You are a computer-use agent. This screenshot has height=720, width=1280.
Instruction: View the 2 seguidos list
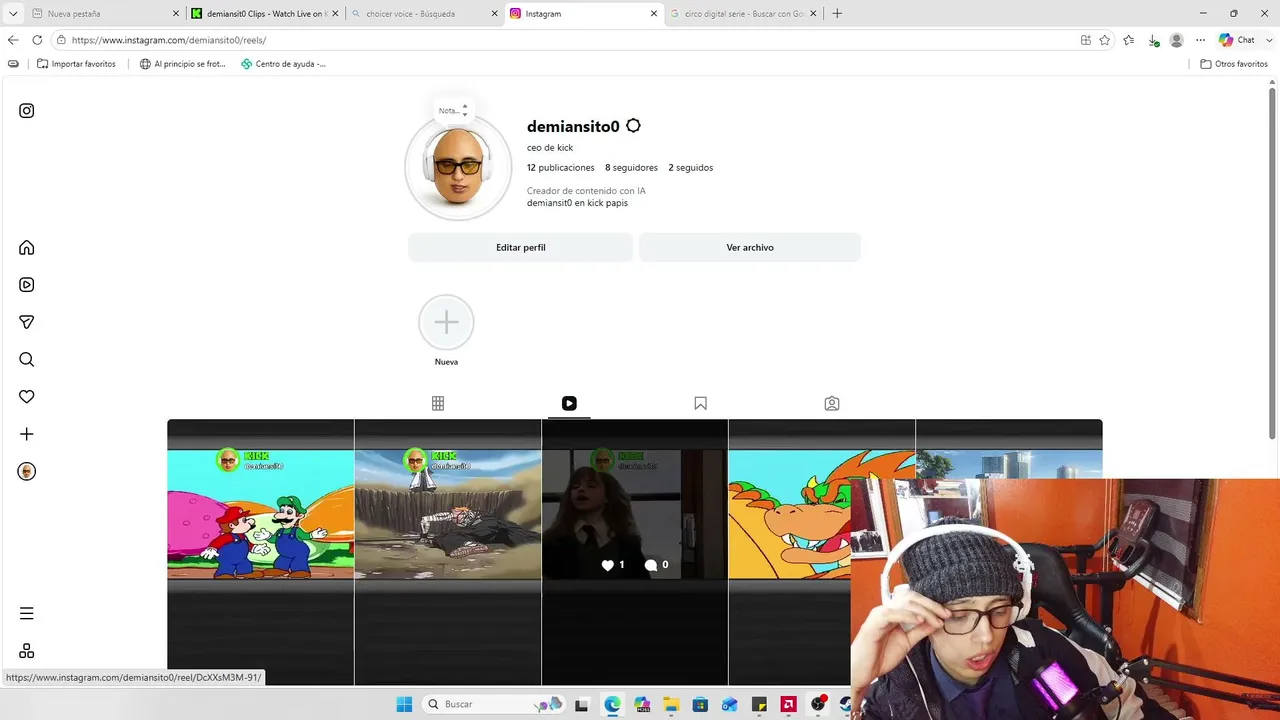[x=691, y=168]
